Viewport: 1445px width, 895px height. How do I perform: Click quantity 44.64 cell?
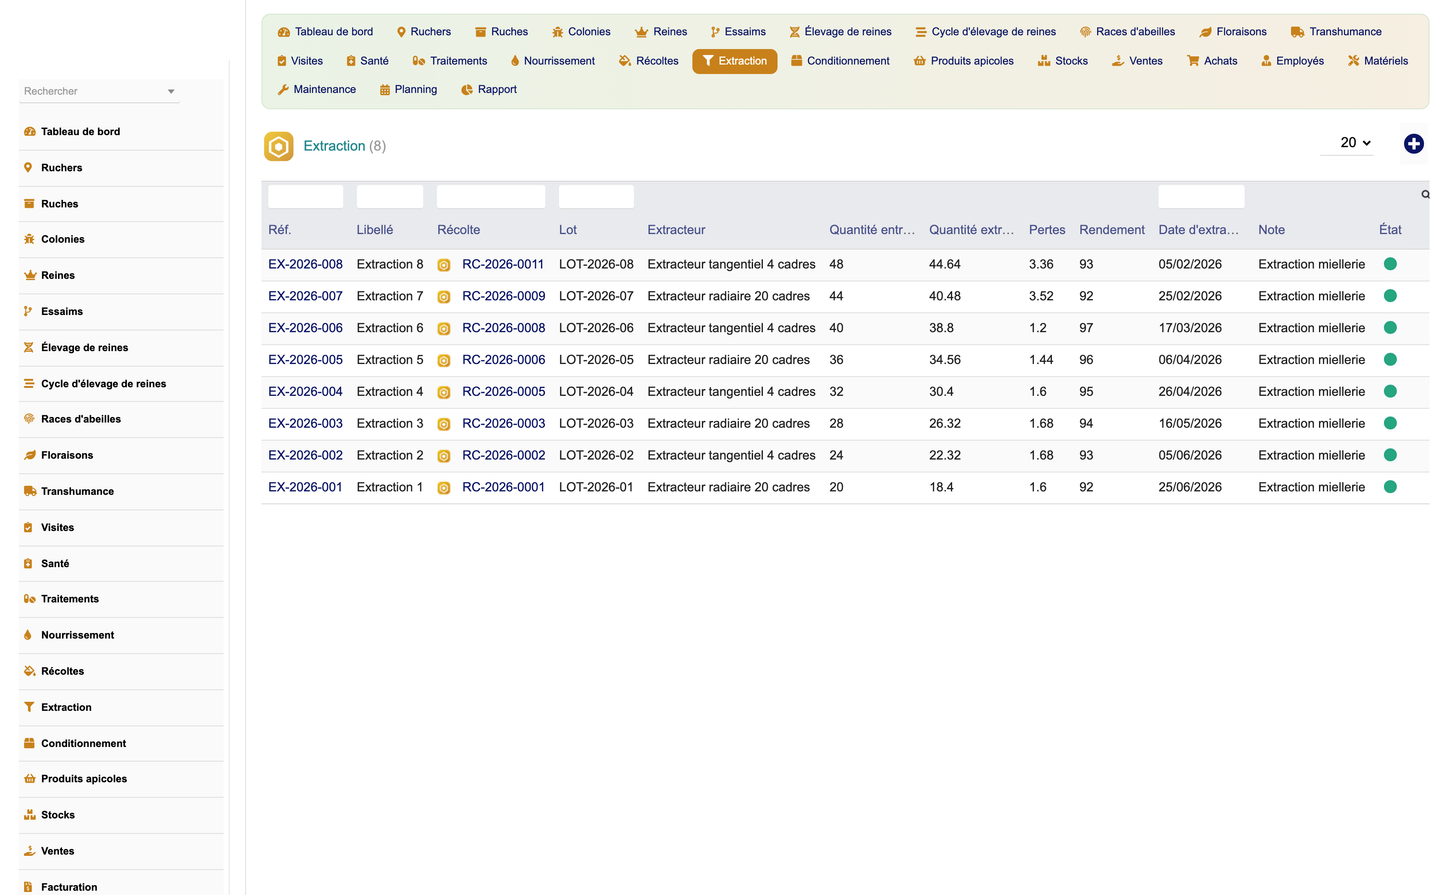pyautogui.click(x=944, y=265)
